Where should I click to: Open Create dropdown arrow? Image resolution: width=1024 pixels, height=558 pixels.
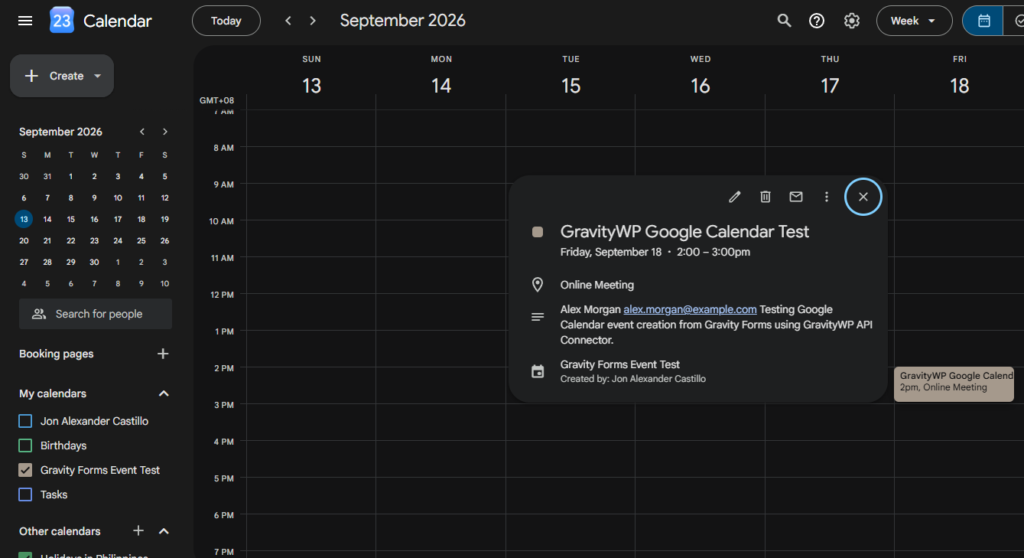point(97,76)
